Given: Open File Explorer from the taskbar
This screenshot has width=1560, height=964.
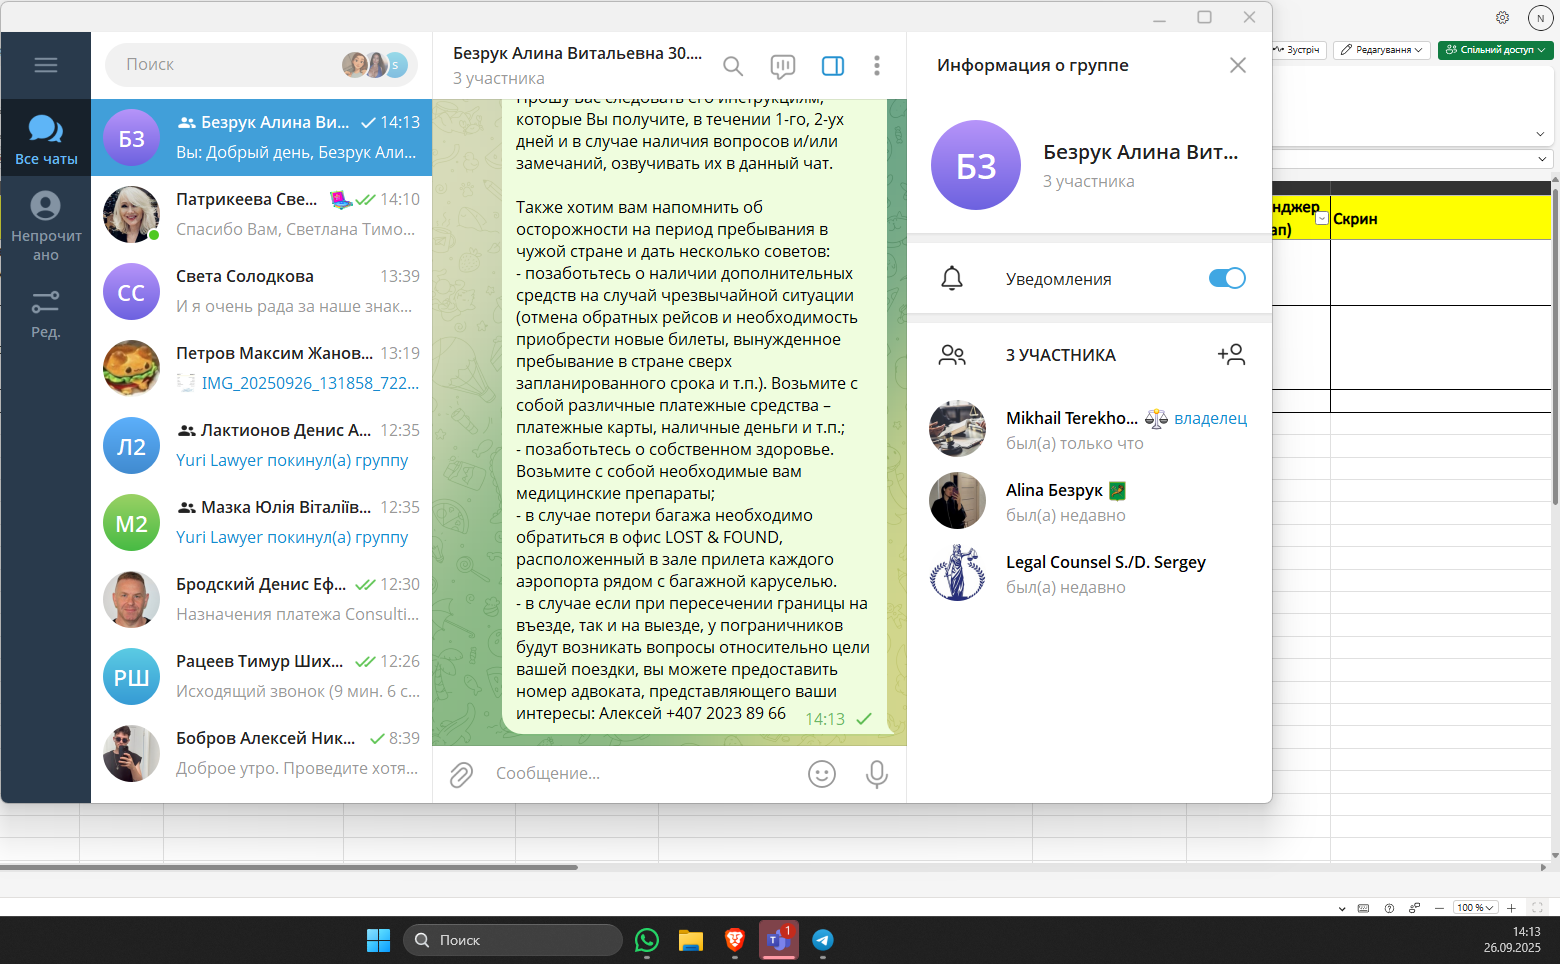Looking at the screenshot, I should (x=691, y=940).
